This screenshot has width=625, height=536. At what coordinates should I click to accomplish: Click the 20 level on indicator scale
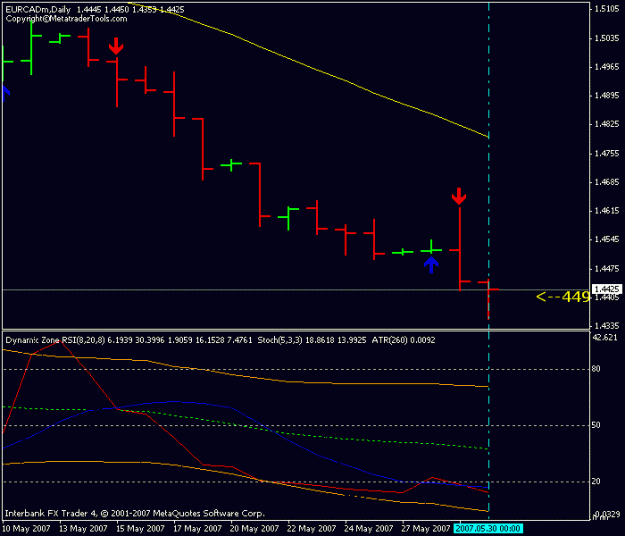(x=596, y=481)
